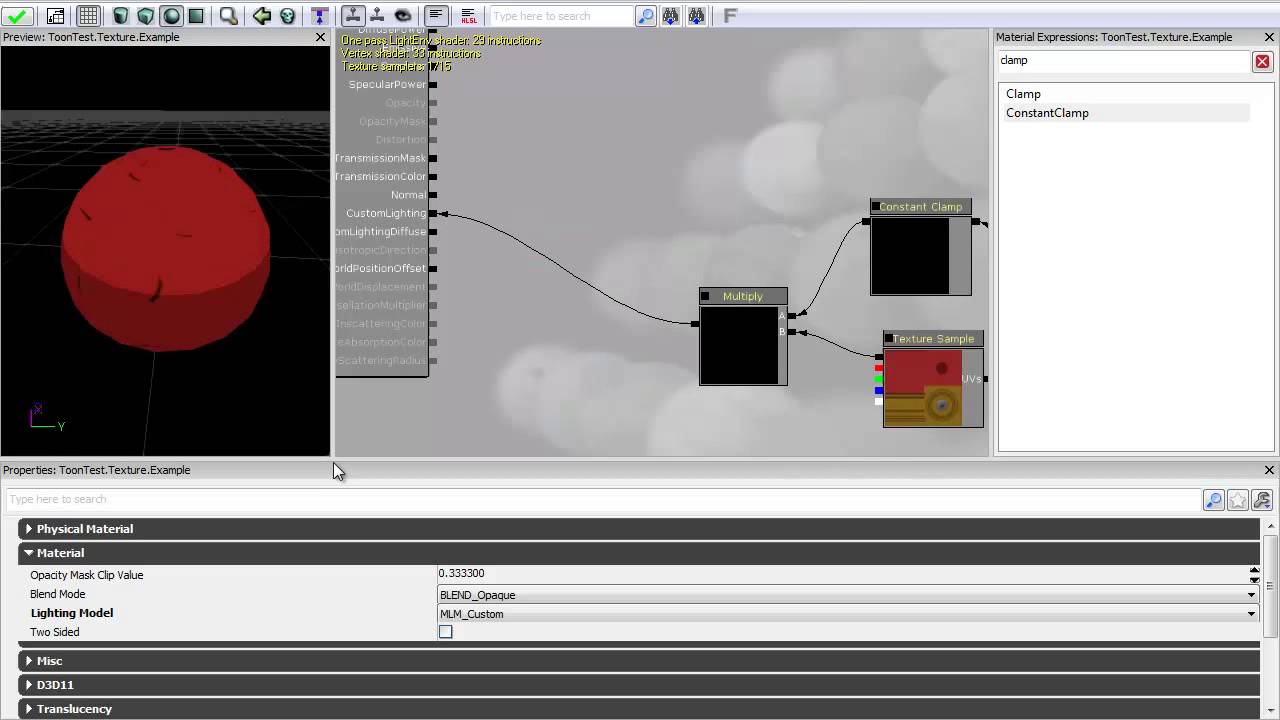
Task: Click the CustomLighting input connector
Action: [x=433, y=213]
